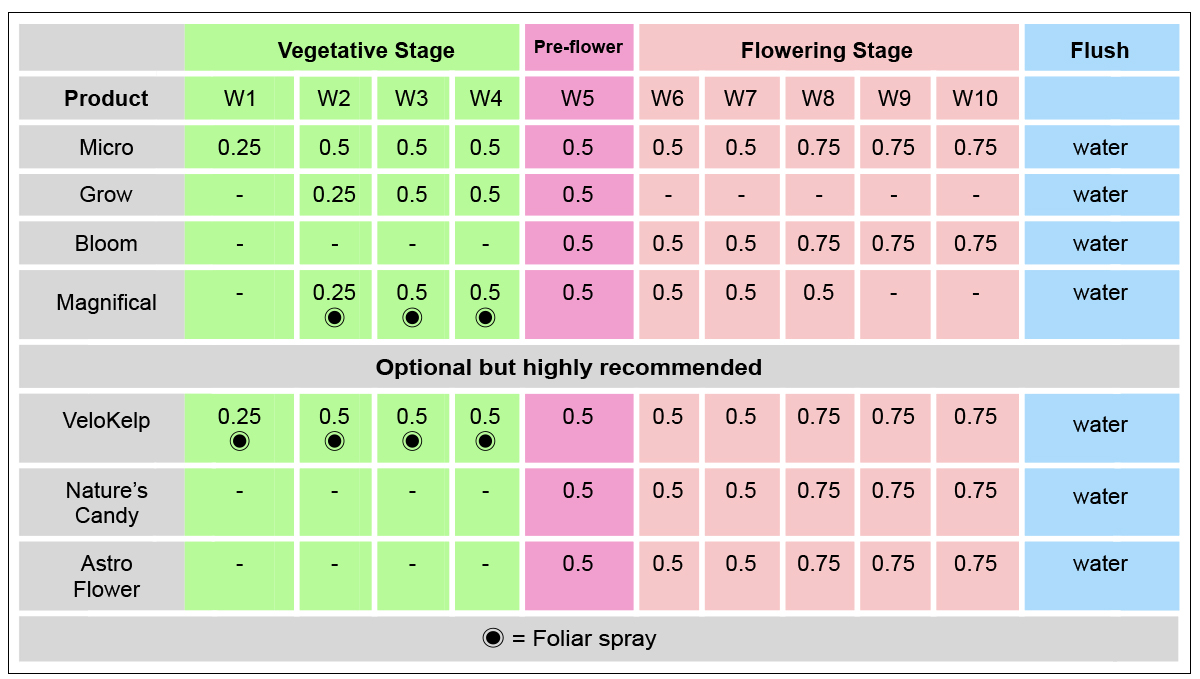The image size is (1200, 679).
Task: Click the Product column heading
Action: click(x=106, y=98)
